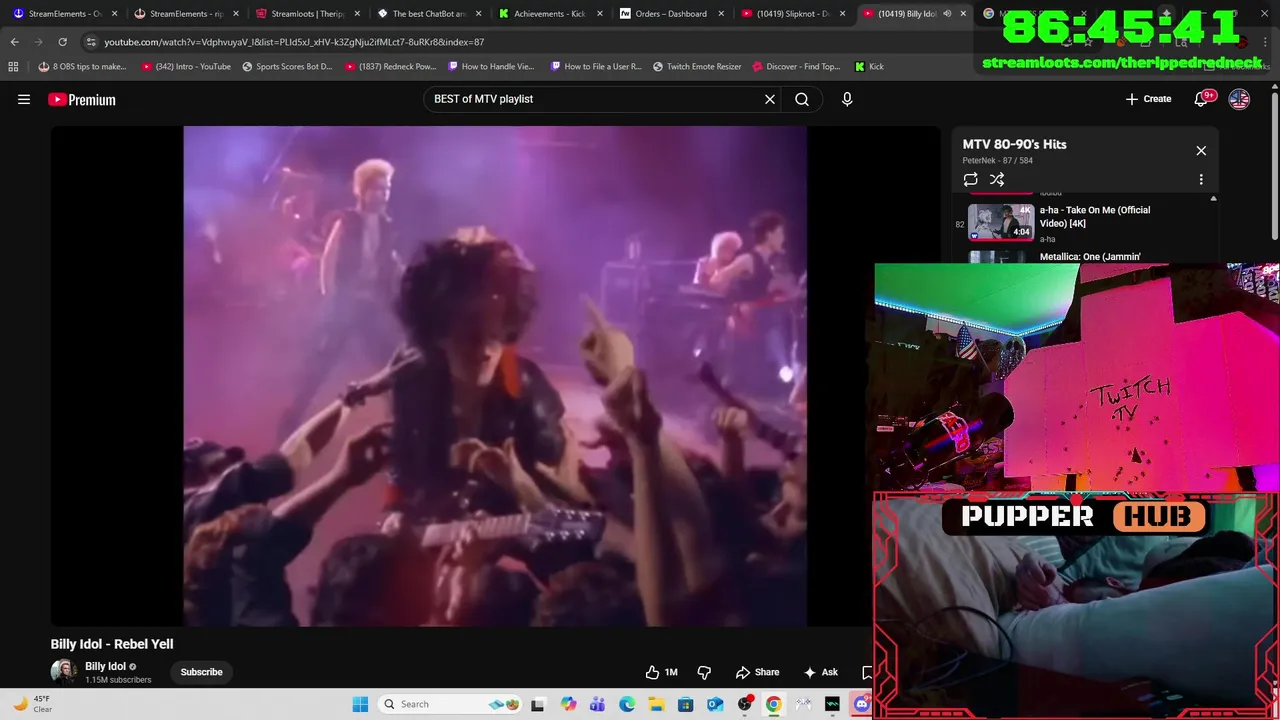Open the Ask AI button

point(821,672)
